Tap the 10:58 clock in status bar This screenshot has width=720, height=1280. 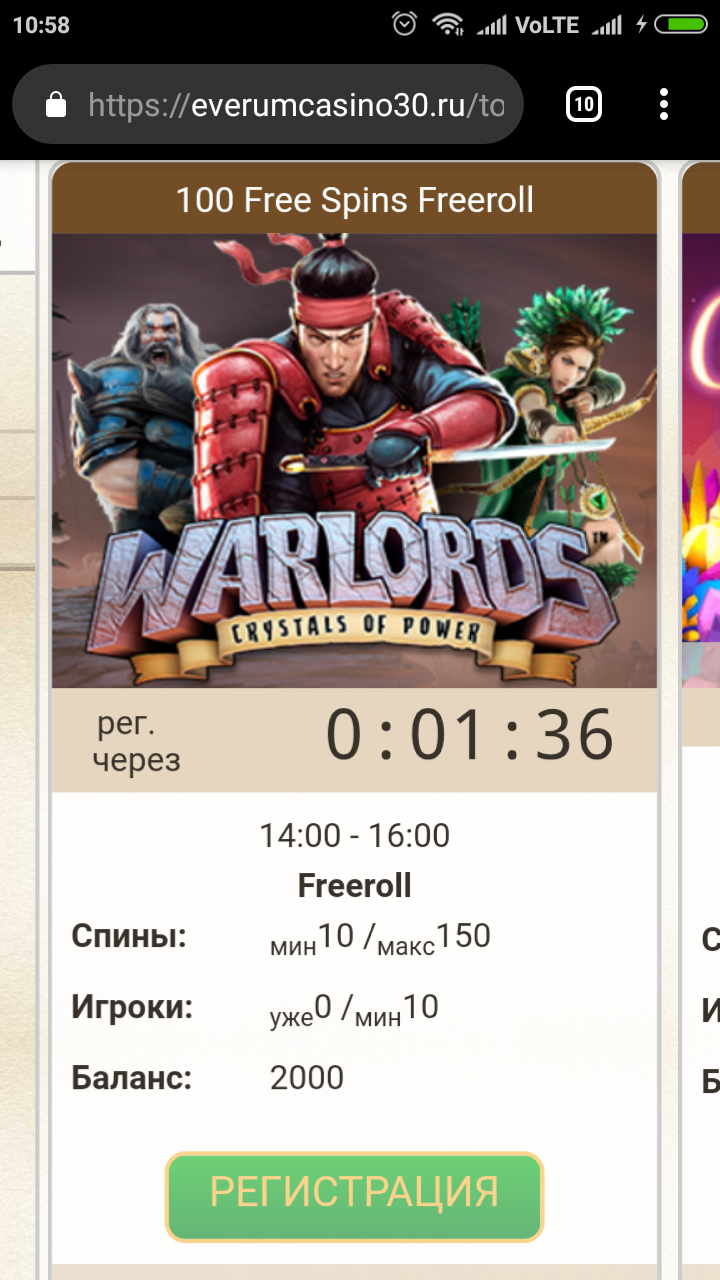(x=41, y=25)
